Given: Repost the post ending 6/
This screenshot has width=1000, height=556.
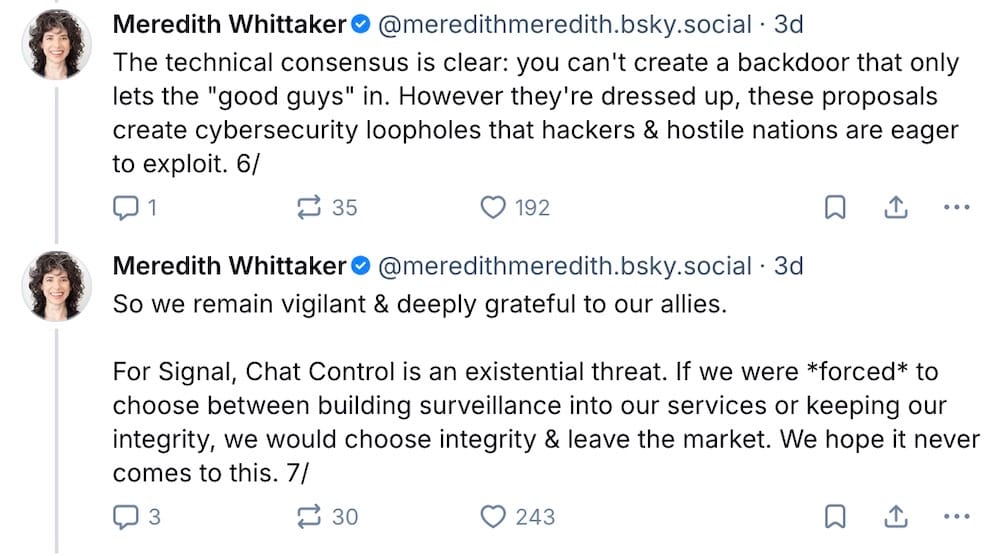Looking at the screenshot, I should 310,207.
